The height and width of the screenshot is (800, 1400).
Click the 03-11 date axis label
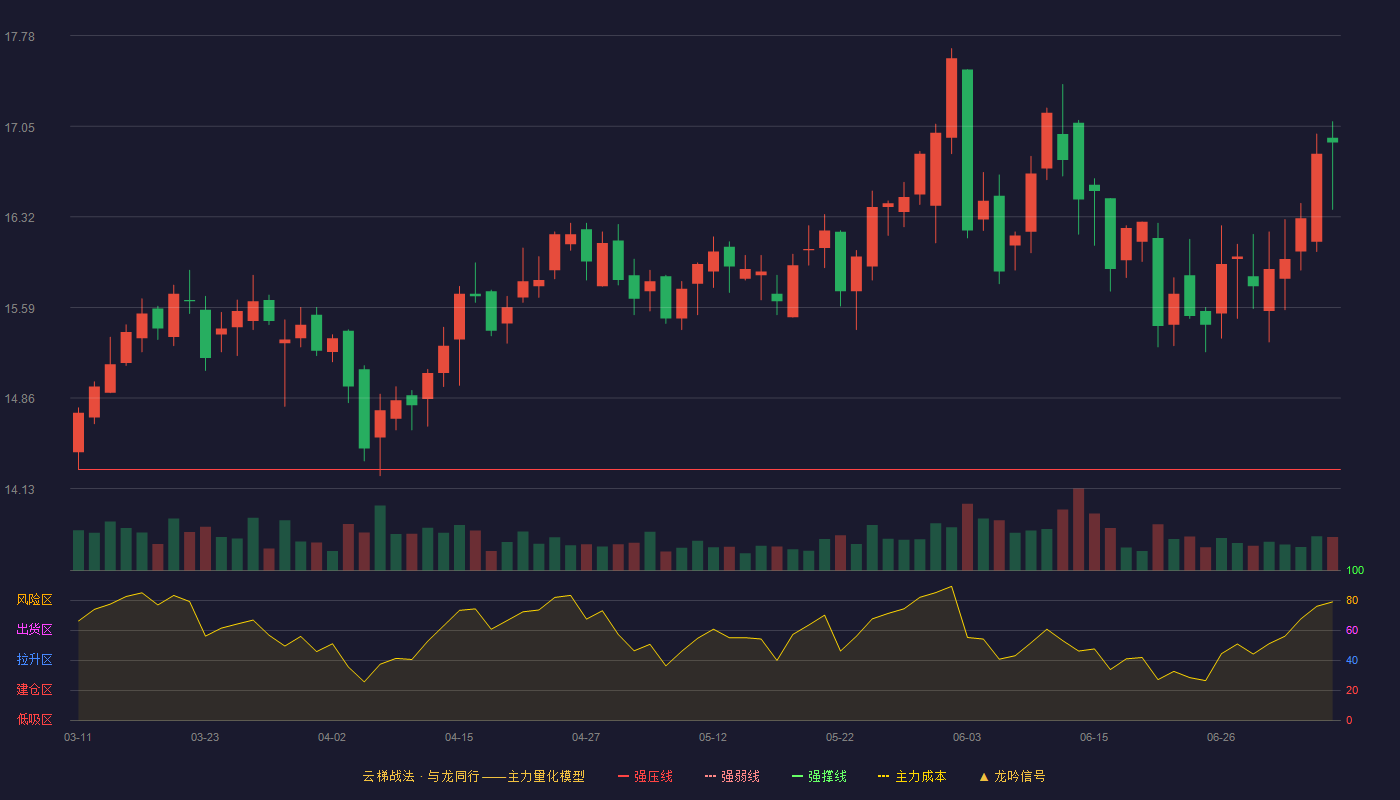click(x=78, y=737)
